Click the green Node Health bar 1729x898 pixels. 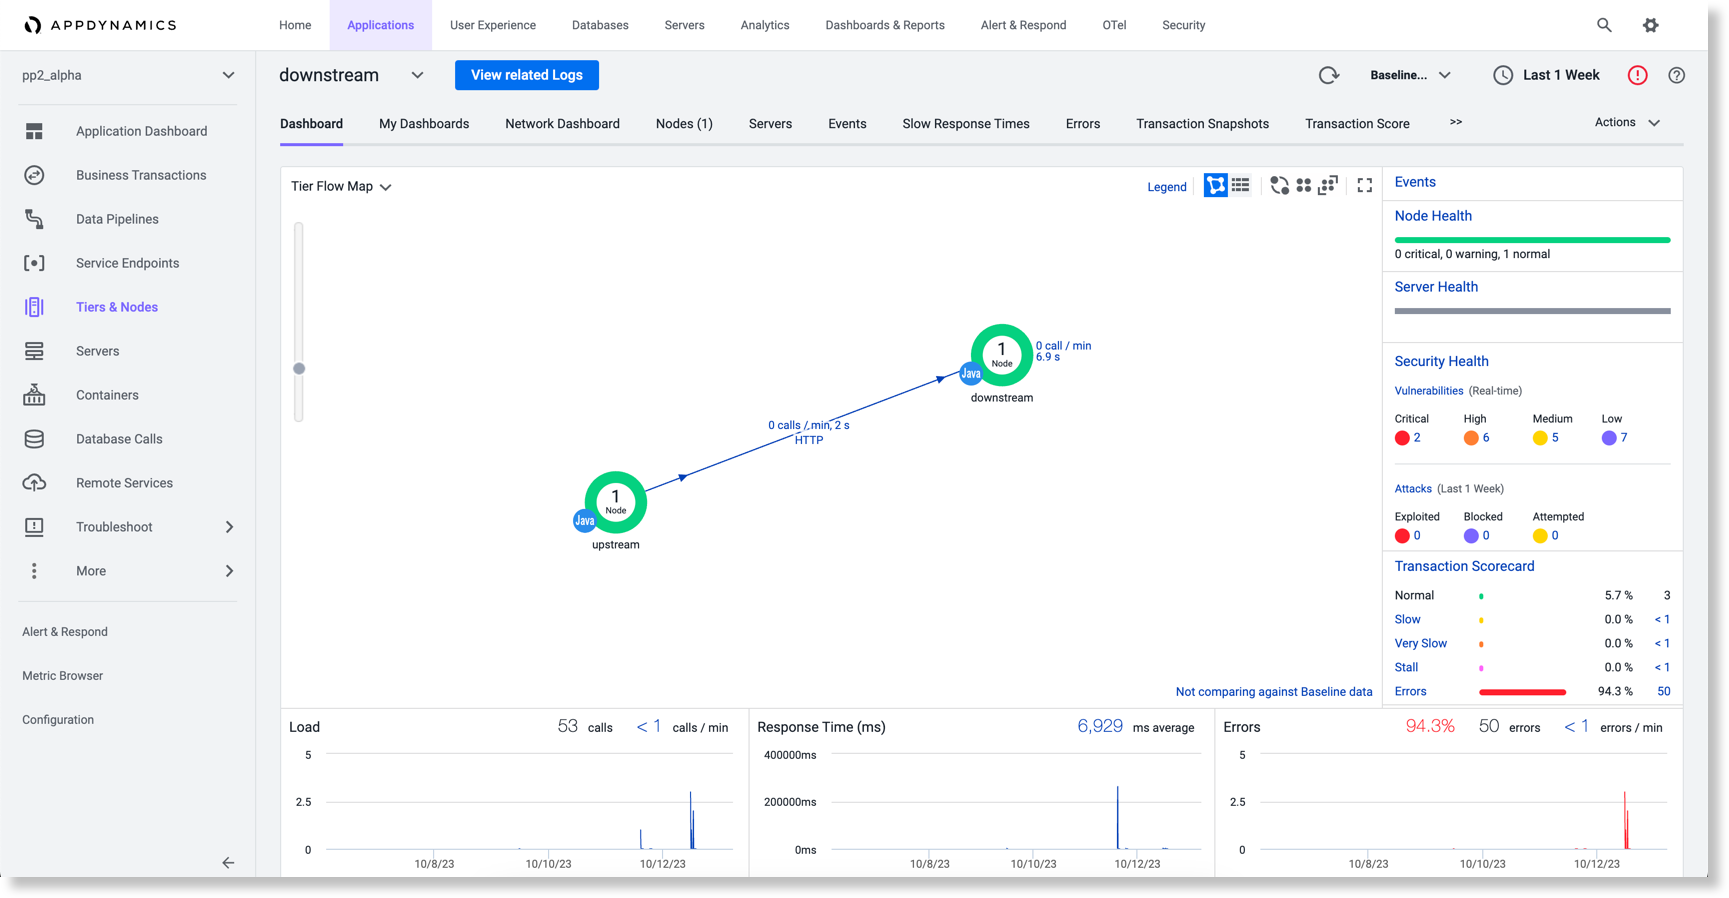1532,240
